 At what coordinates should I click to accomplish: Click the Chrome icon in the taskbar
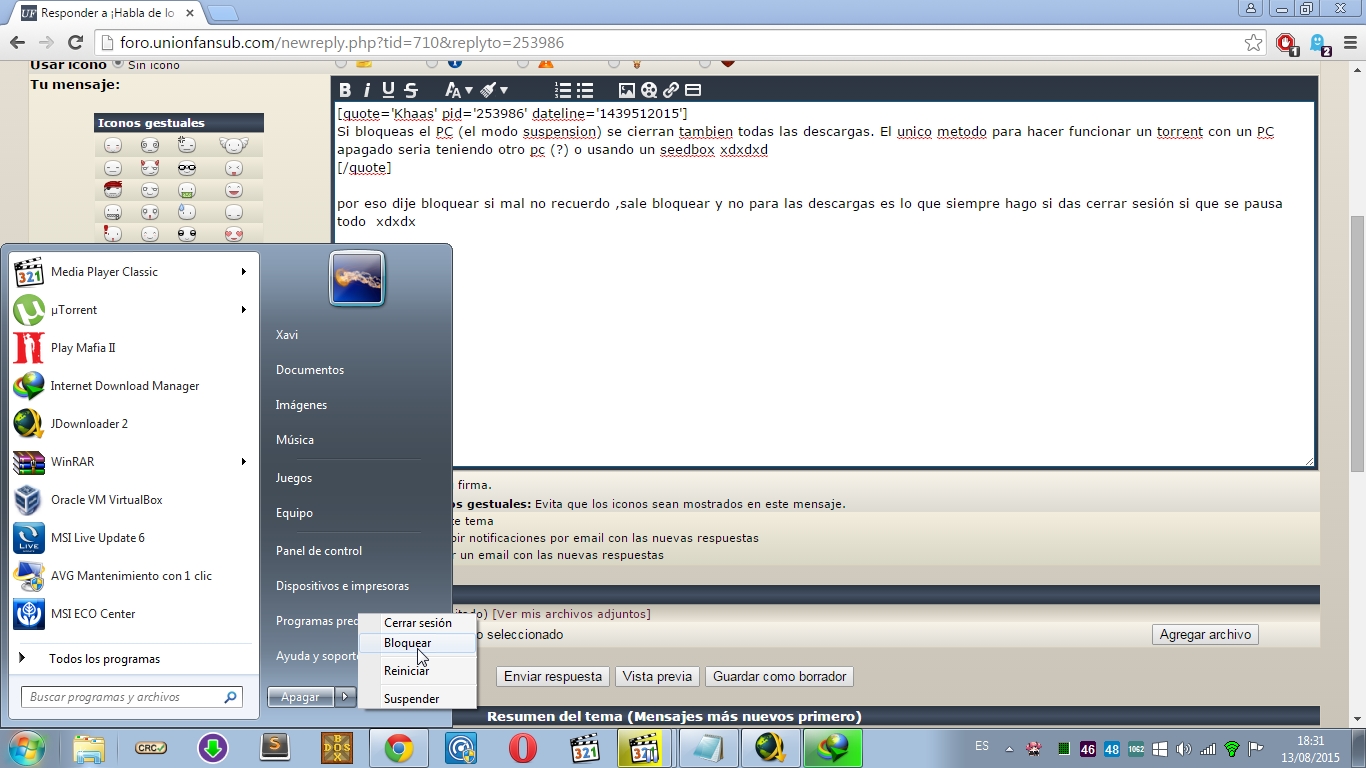pyautogui.click(x=399, y=748)
